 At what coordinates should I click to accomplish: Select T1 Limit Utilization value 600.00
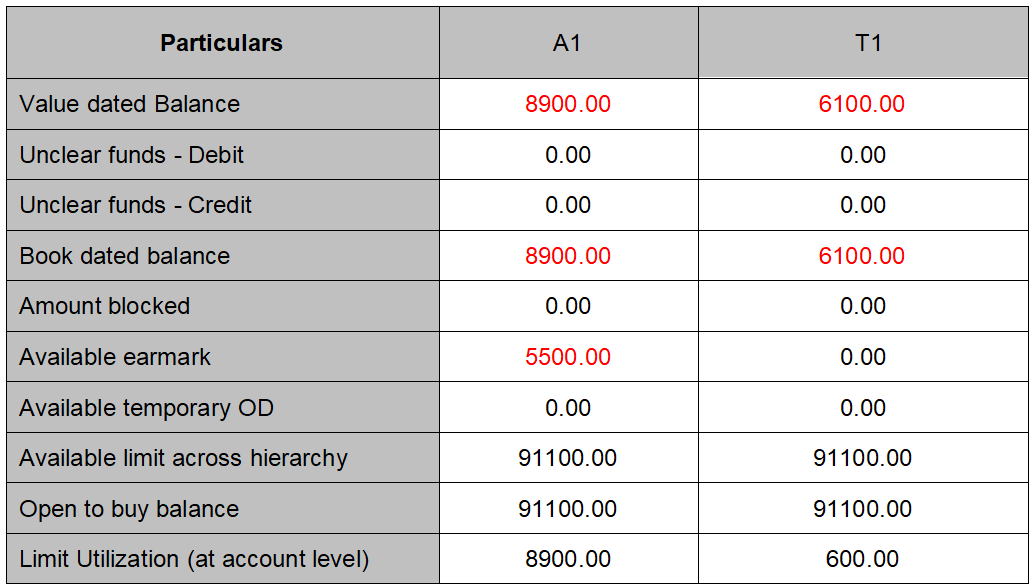(x=862, y=559)
